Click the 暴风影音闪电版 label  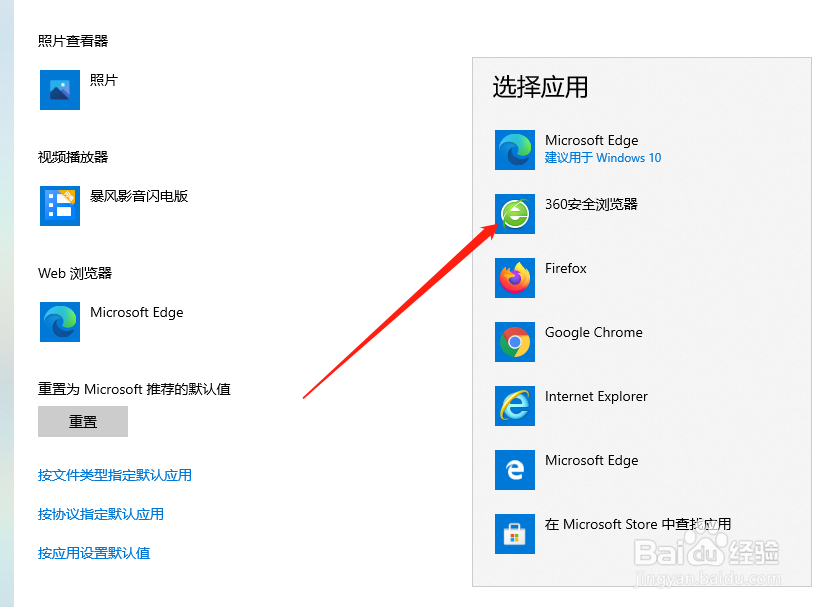pos(139,196)
